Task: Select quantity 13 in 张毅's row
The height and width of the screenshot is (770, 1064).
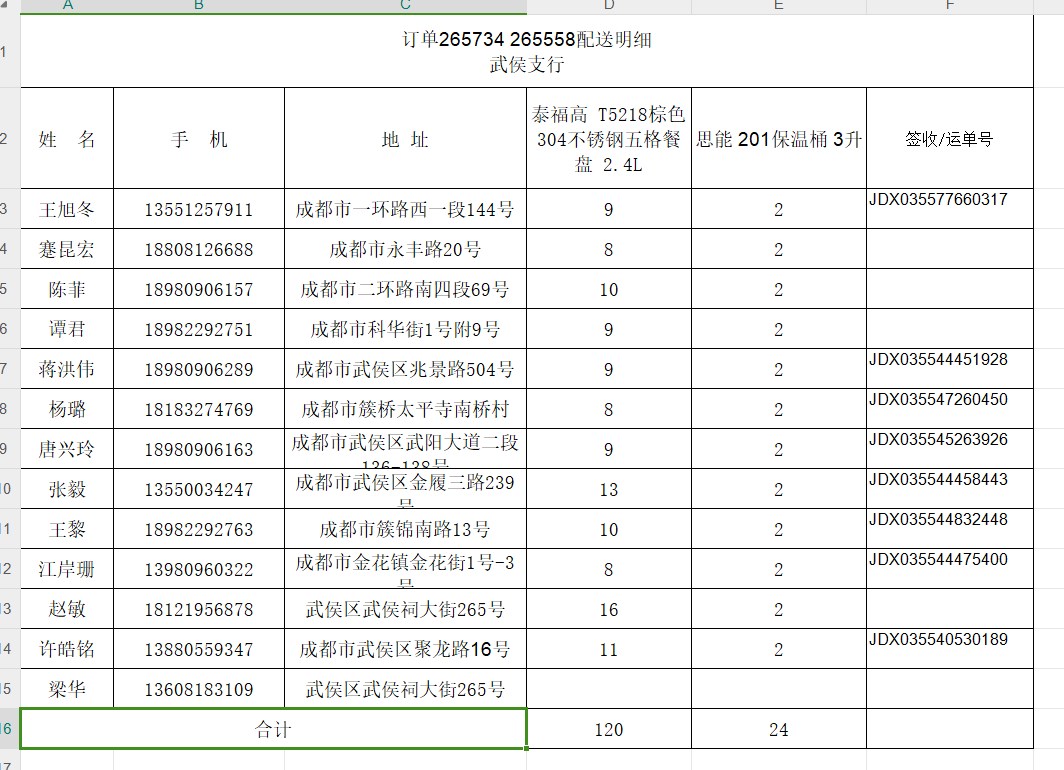Action: click(609, 489)
